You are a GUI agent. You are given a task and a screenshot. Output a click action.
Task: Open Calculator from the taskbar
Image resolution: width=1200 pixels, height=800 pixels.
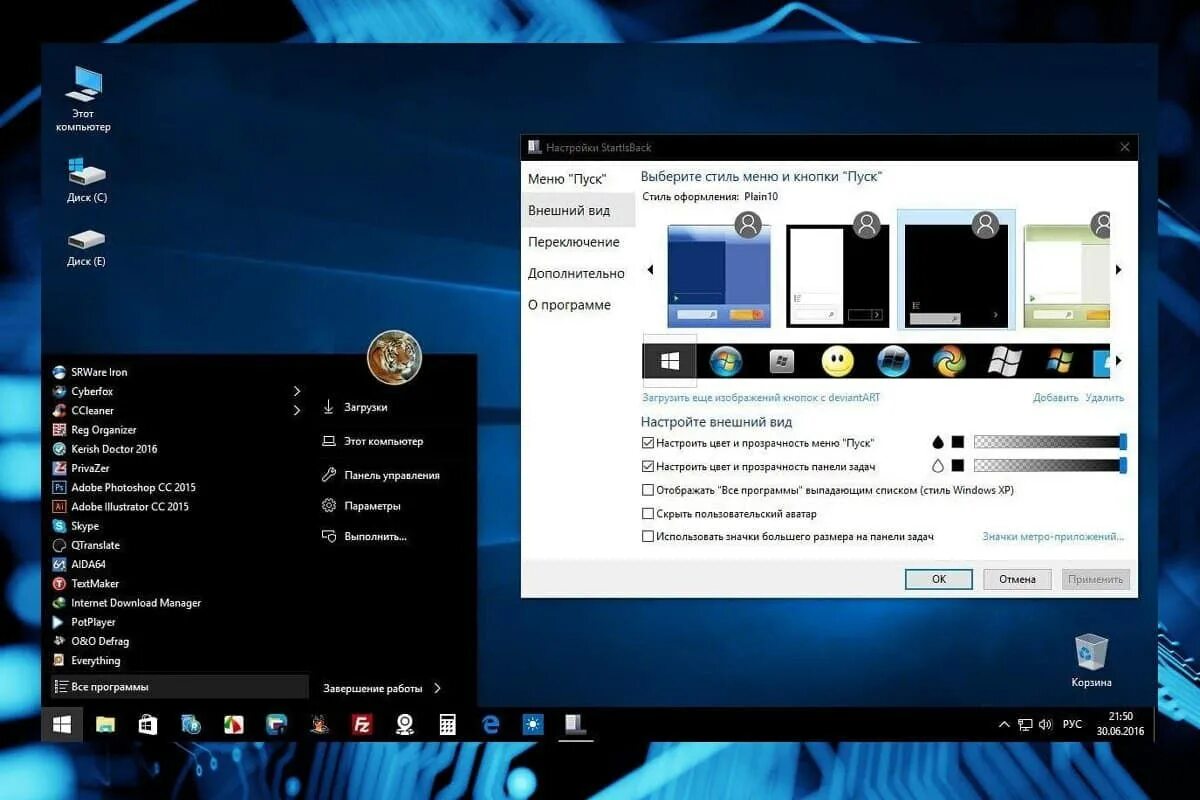pyautogui.click(x=447, y=725)
